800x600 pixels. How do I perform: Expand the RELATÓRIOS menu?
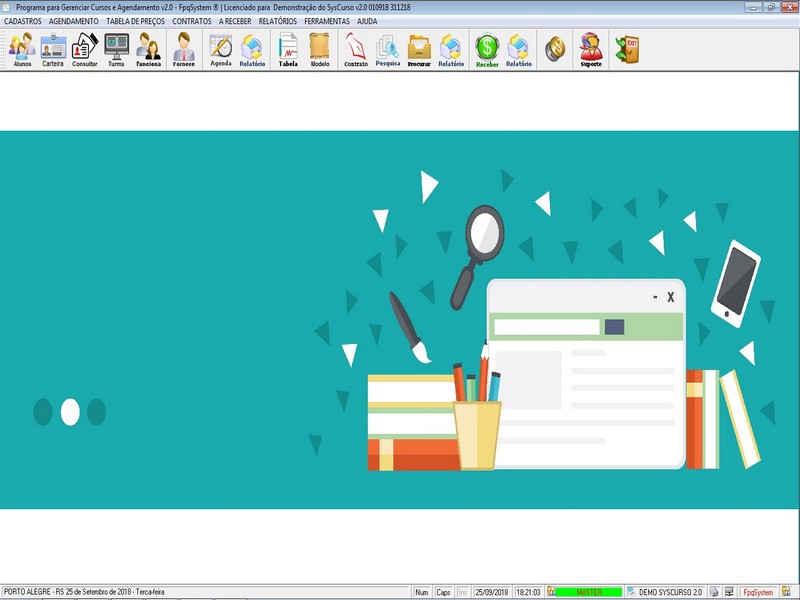click(277, 21)
